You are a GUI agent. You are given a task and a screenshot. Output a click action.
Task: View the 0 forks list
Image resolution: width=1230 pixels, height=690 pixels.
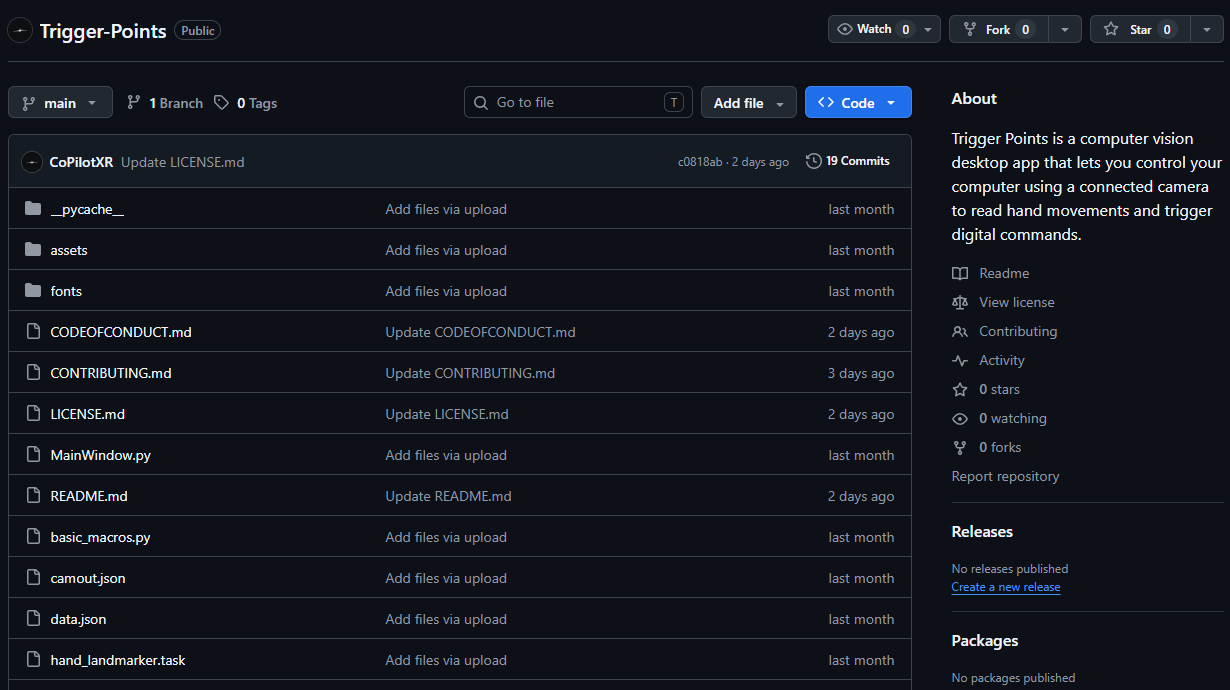coord(1000,447)
